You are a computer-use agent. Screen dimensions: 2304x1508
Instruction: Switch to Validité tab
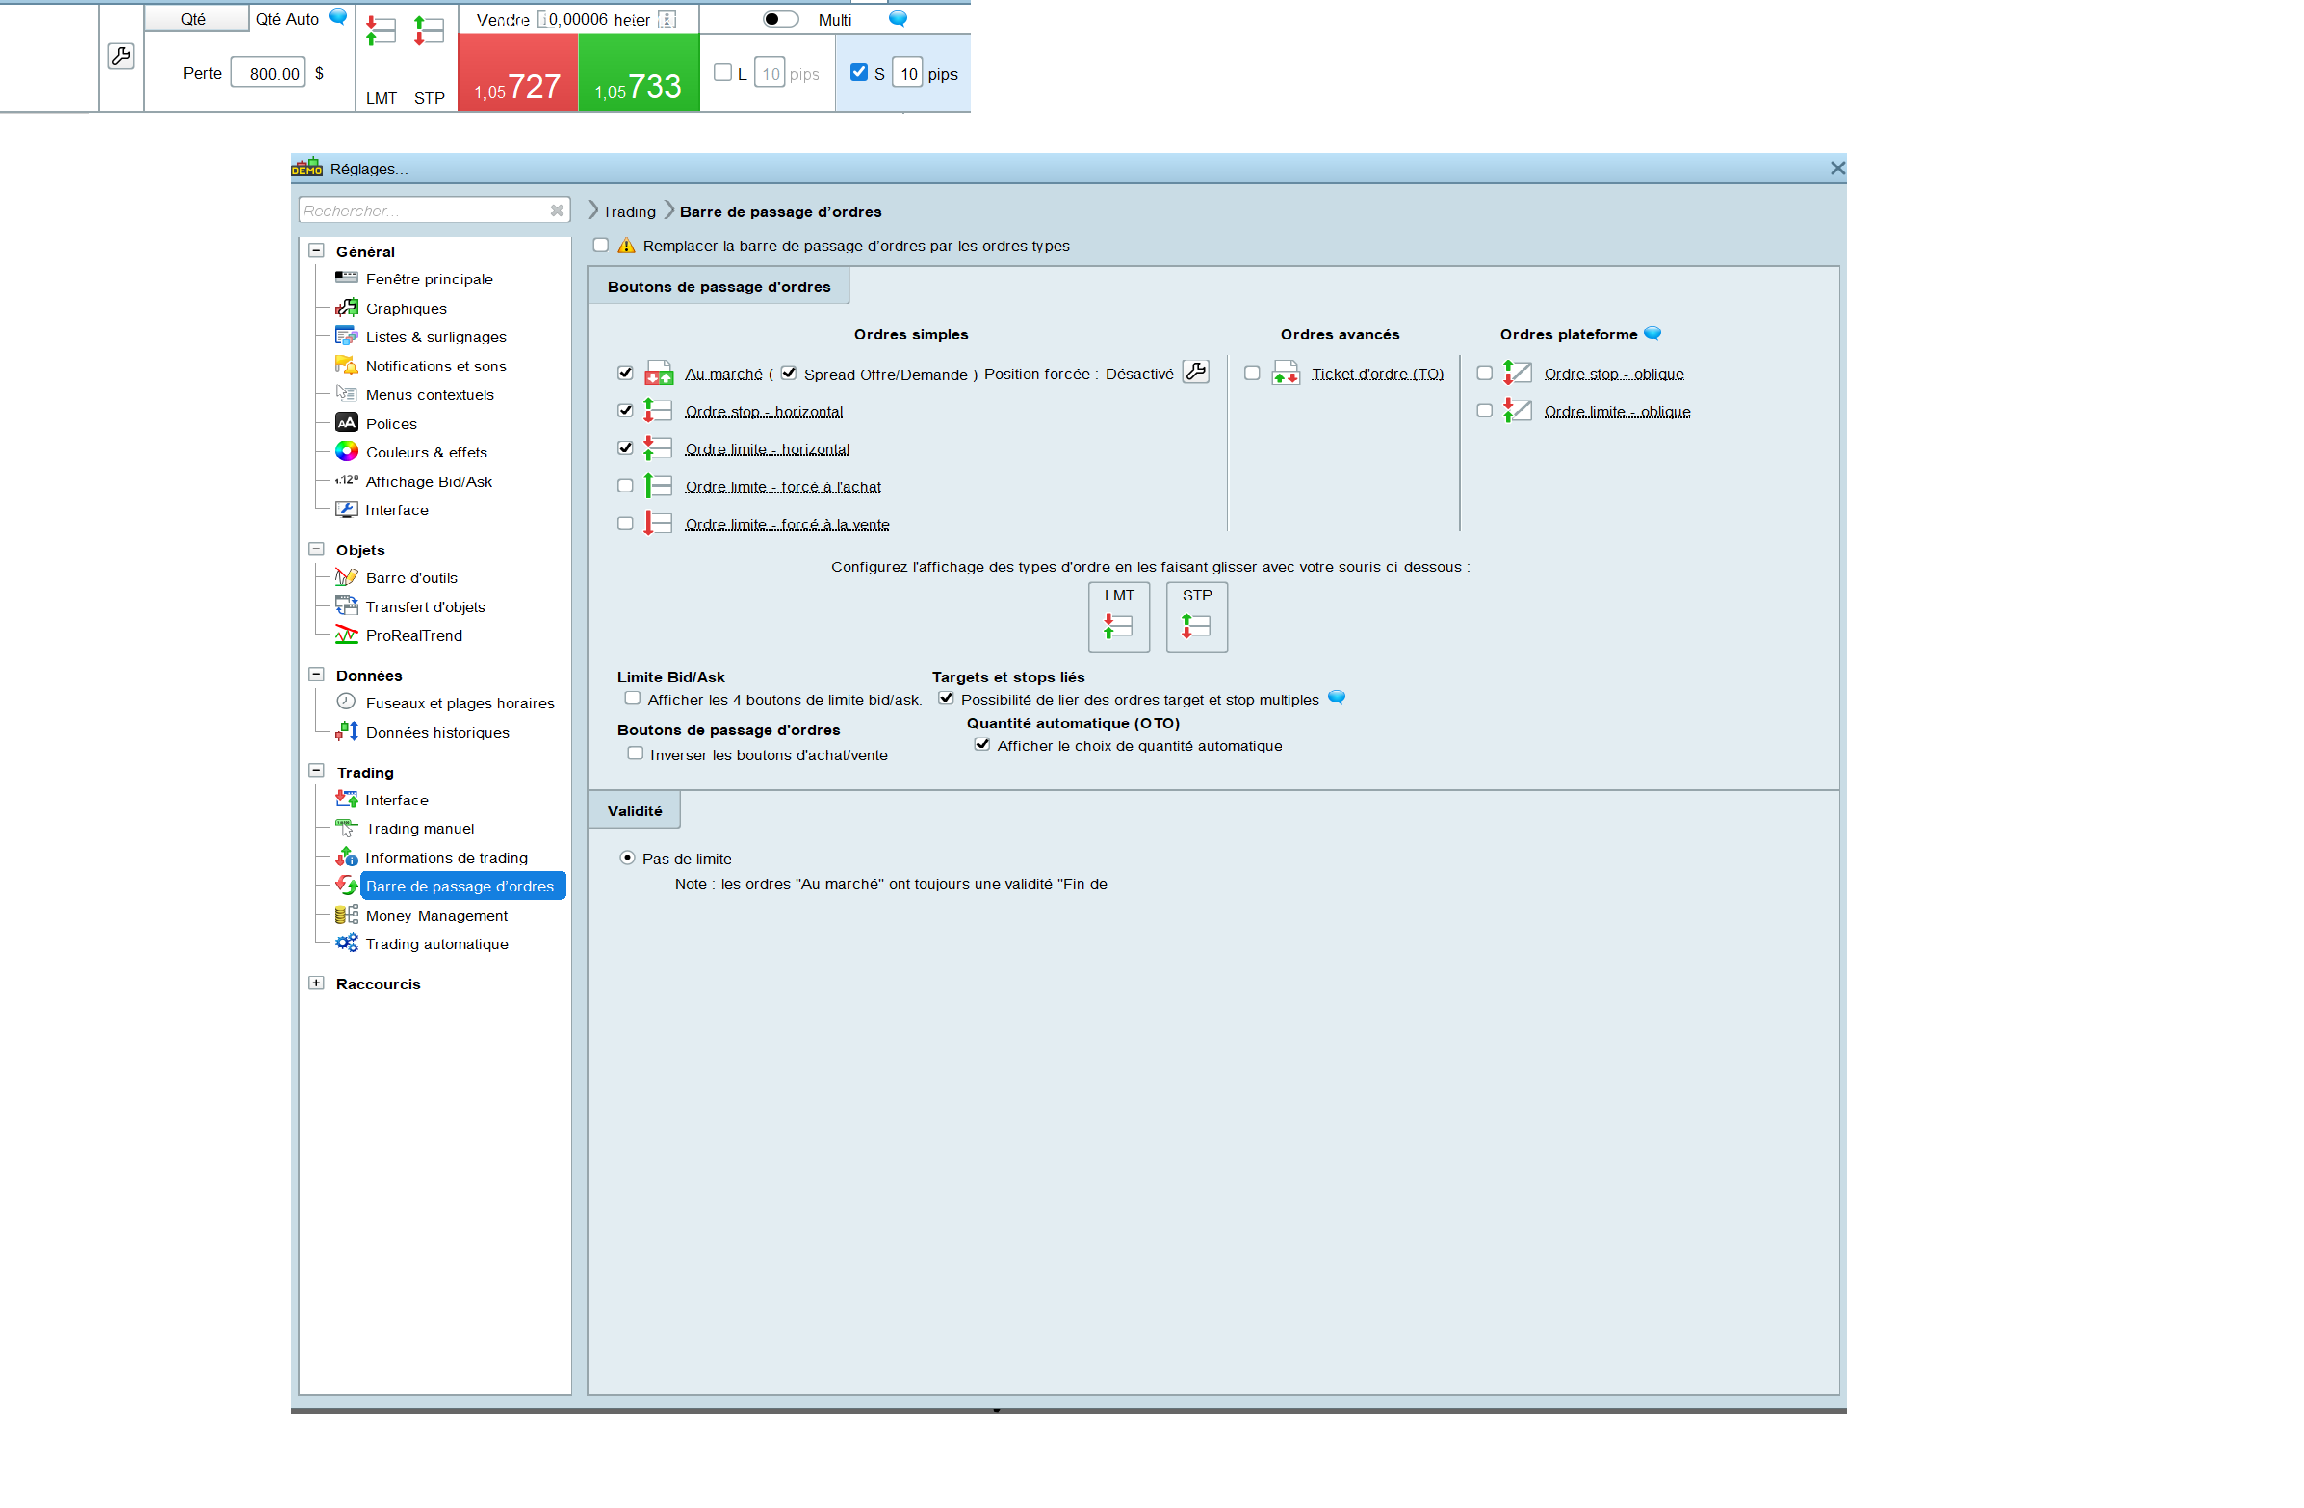pos(635,810)
